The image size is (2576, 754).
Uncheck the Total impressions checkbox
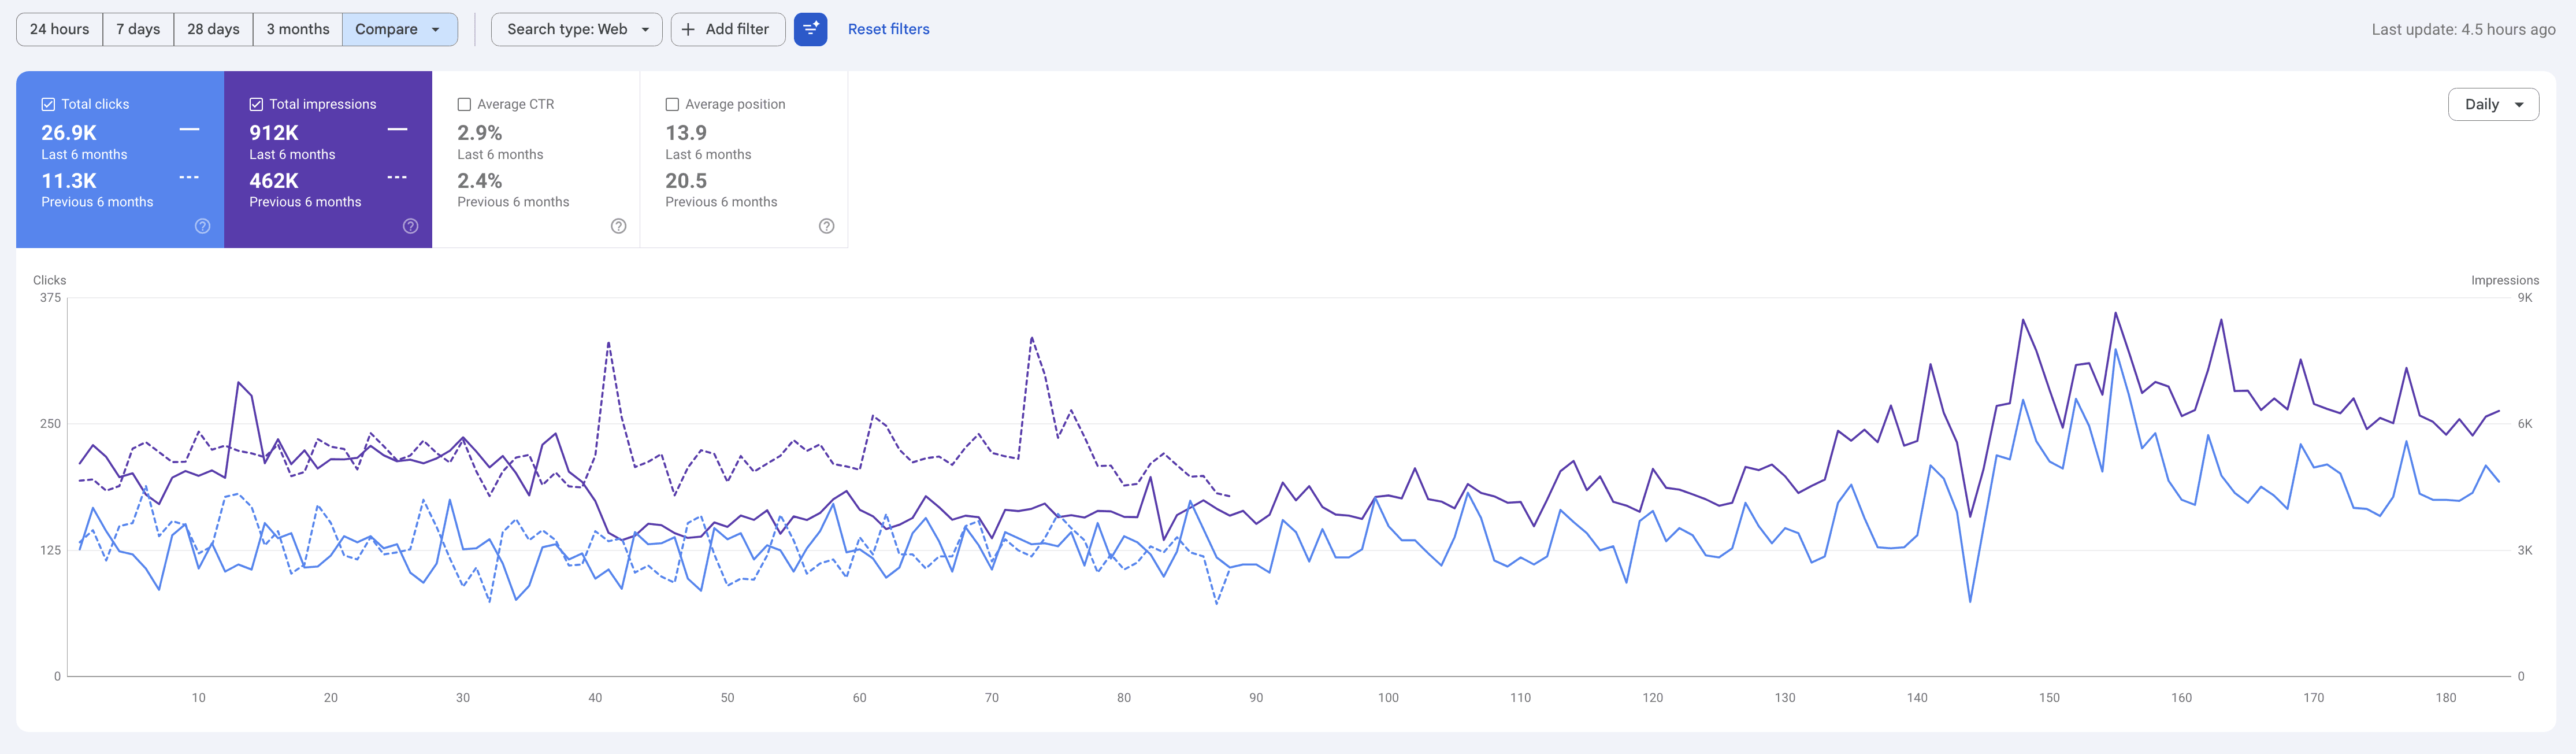click(x=256, y=104)
